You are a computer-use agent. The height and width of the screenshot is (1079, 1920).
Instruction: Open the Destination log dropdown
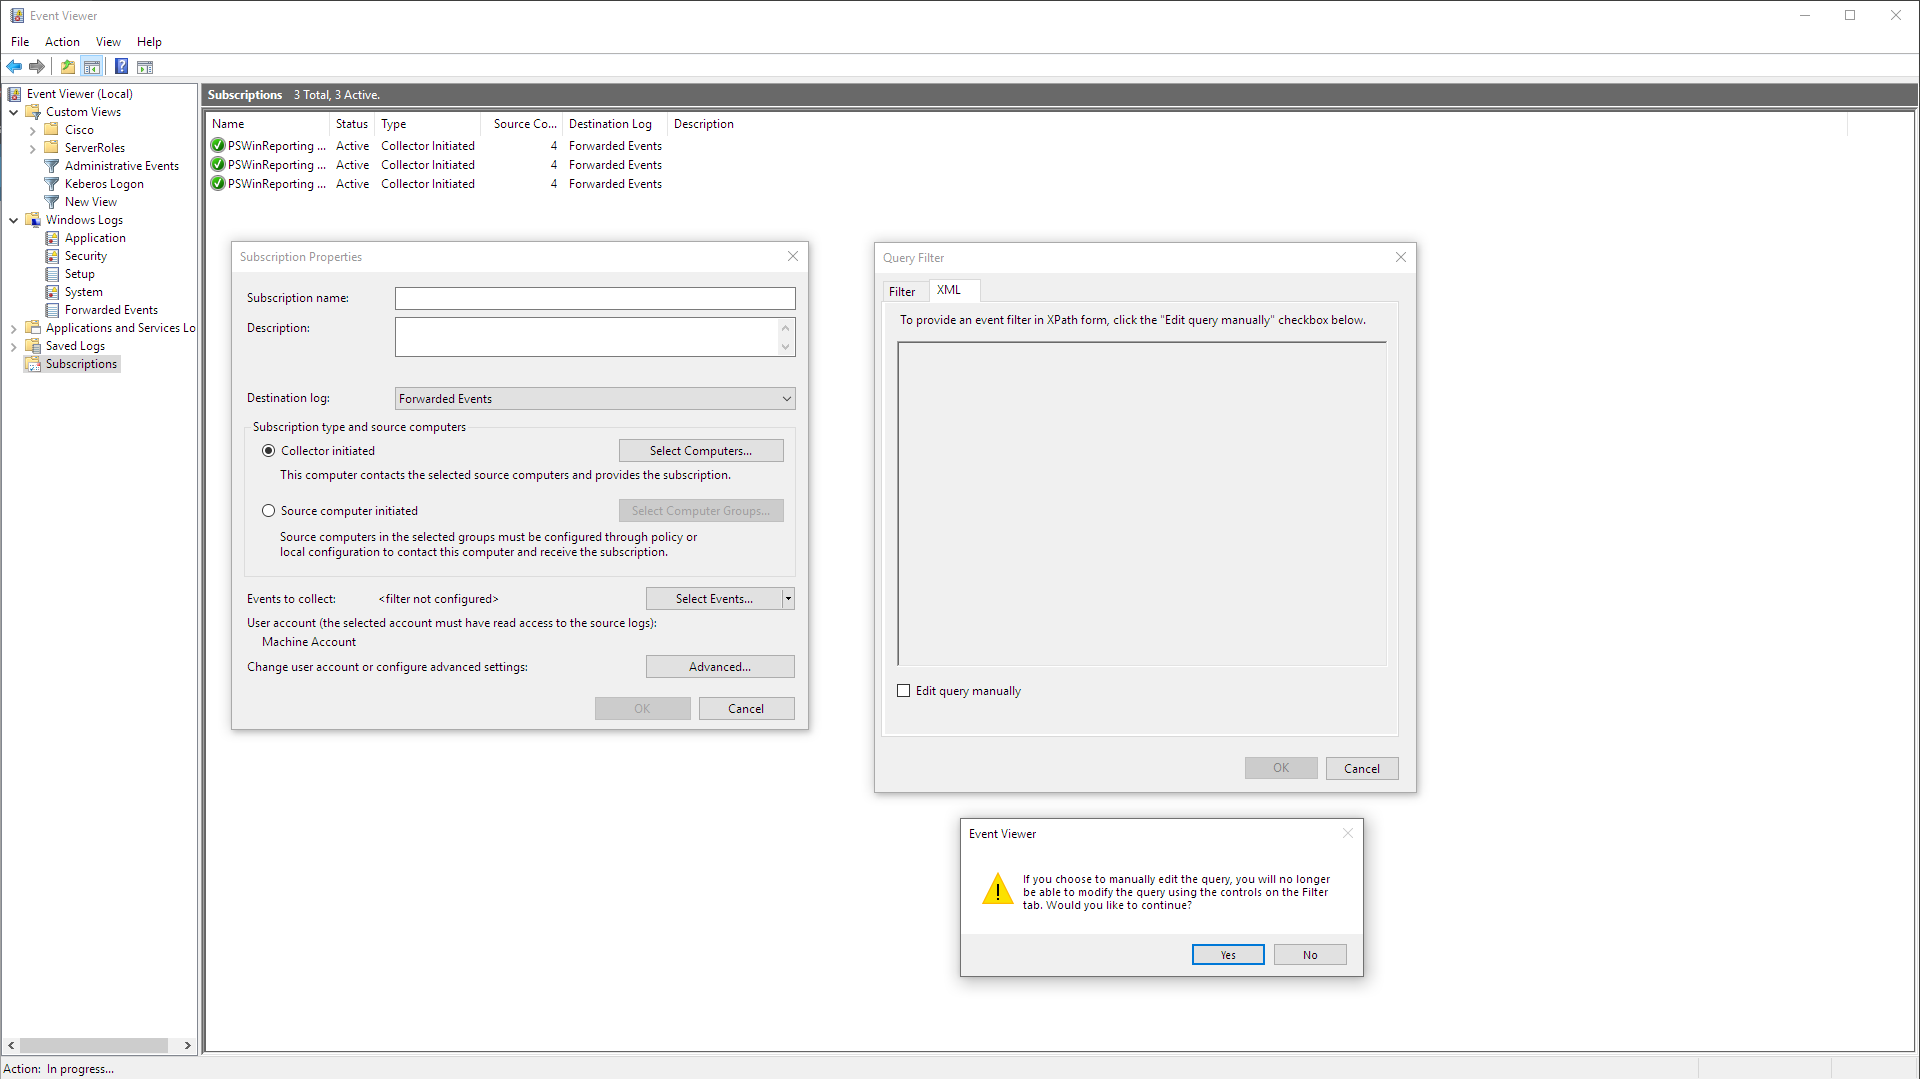click(x=786, y=398)
